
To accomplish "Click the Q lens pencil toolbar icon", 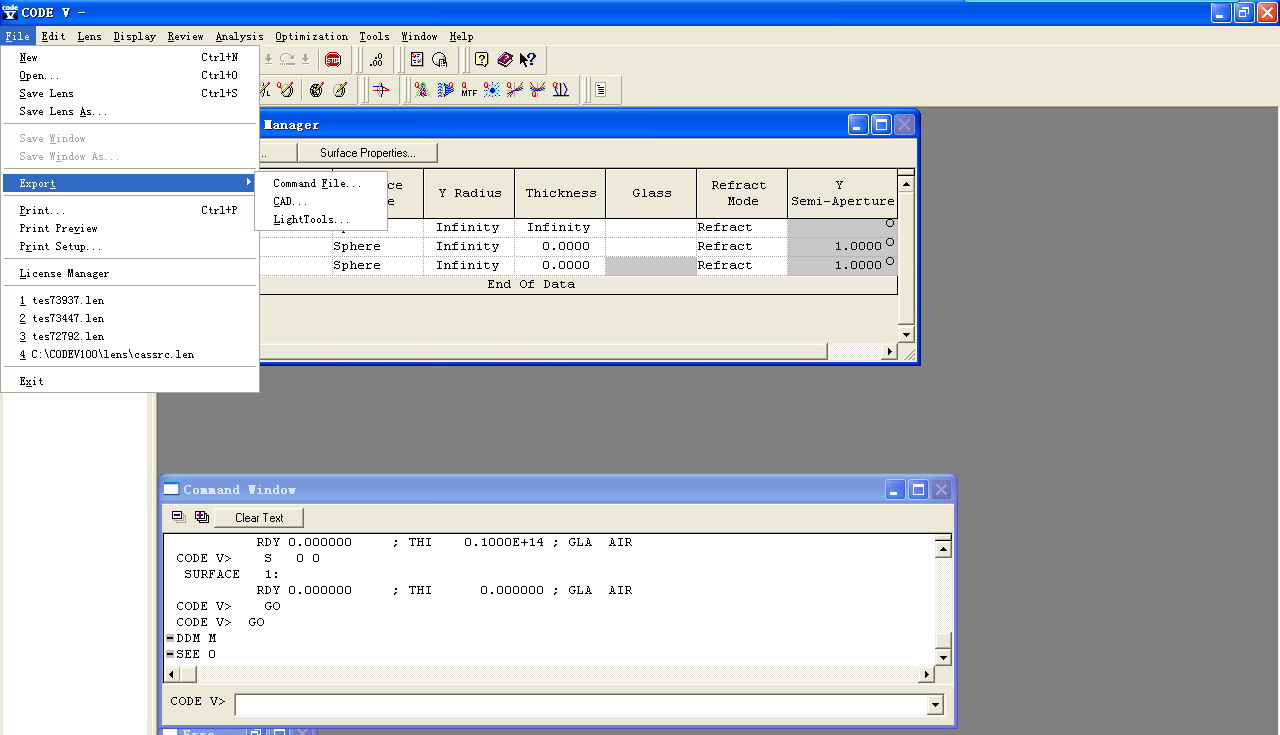I will click(285, 90).
